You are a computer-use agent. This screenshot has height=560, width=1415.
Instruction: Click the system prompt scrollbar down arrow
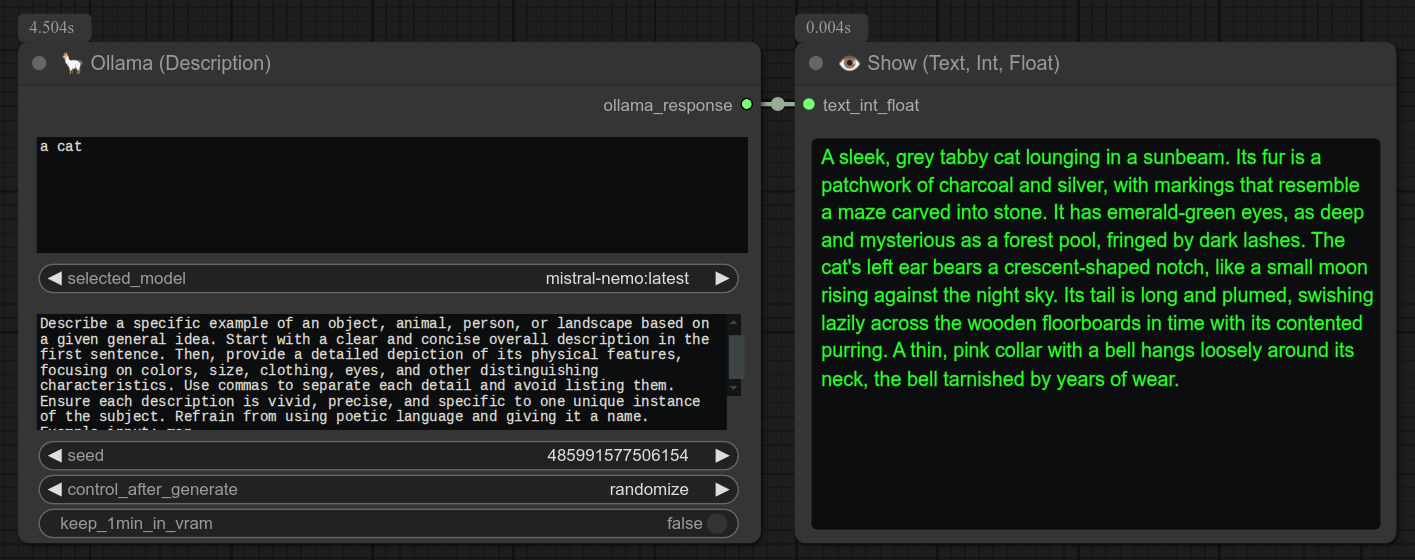point(735,387)
